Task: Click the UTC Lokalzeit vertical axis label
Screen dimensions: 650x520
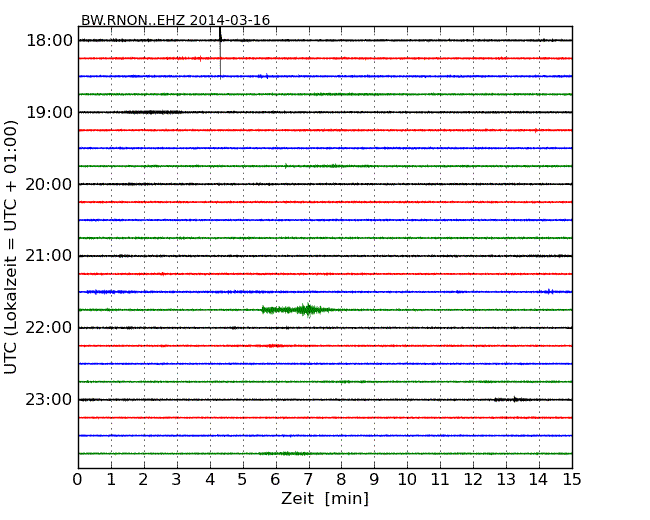Action: coord(11,247)
